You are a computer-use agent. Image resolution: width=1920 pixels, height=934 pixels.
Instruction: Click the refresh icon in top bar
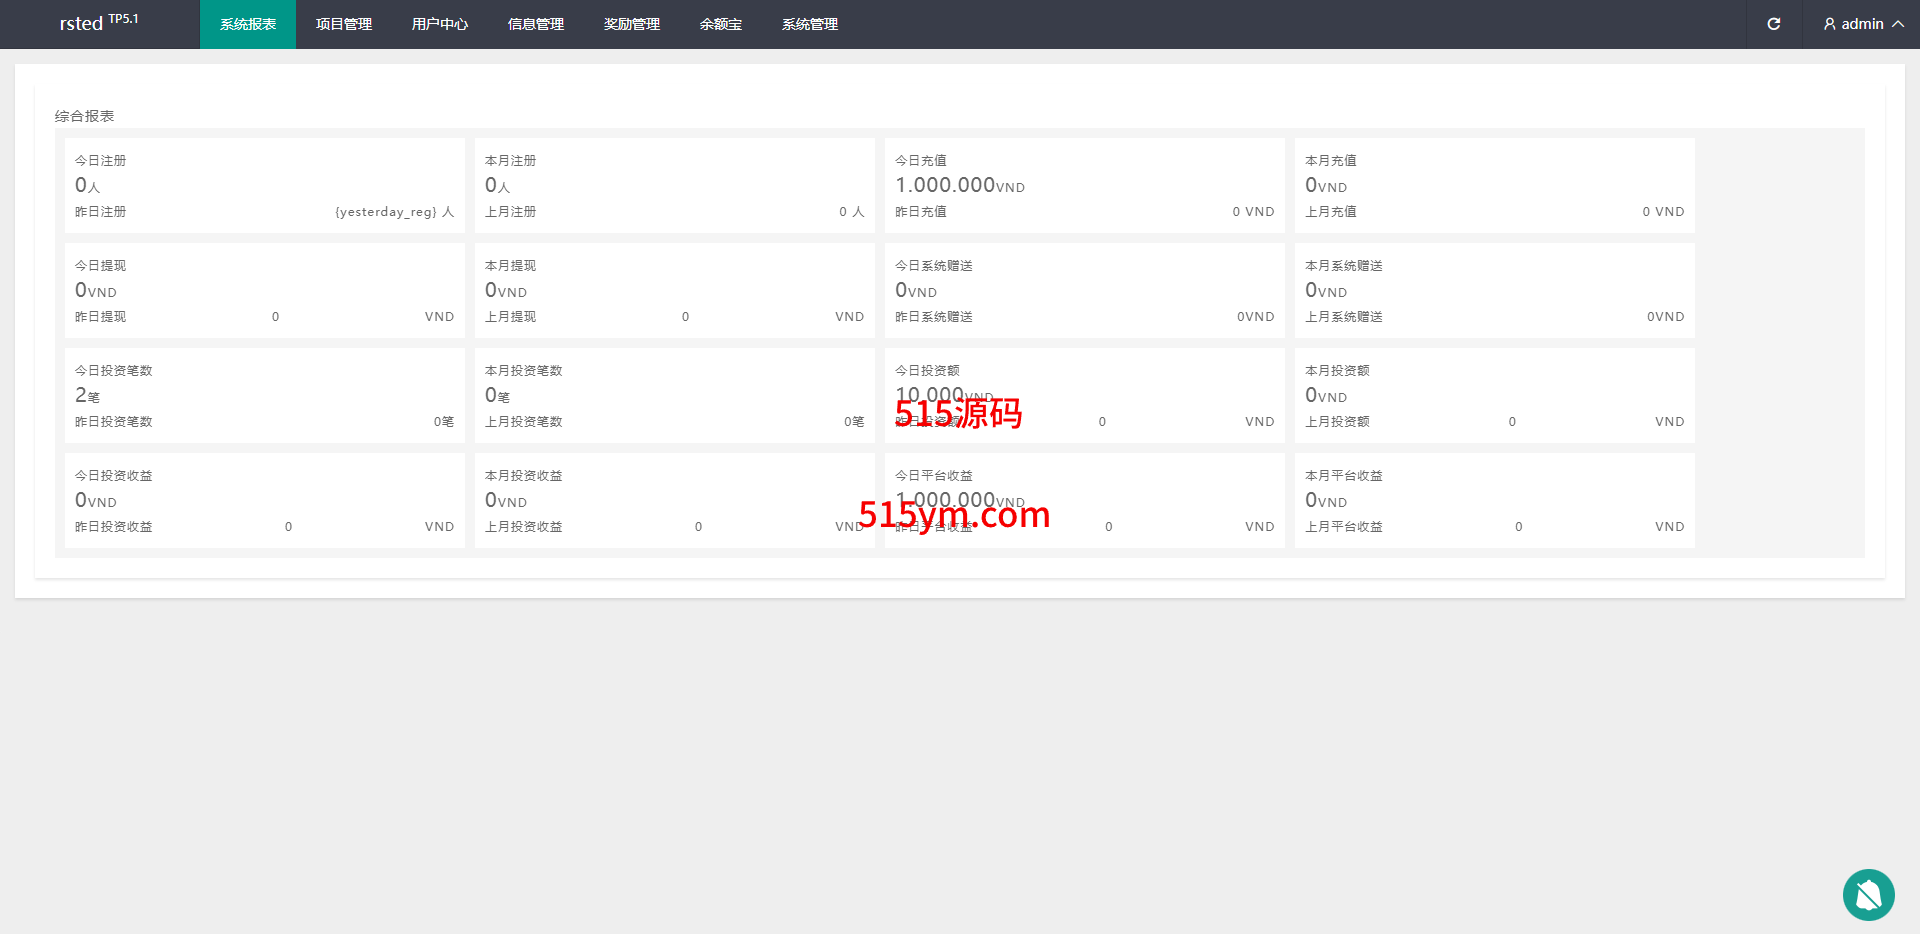tap(1773, 24)
